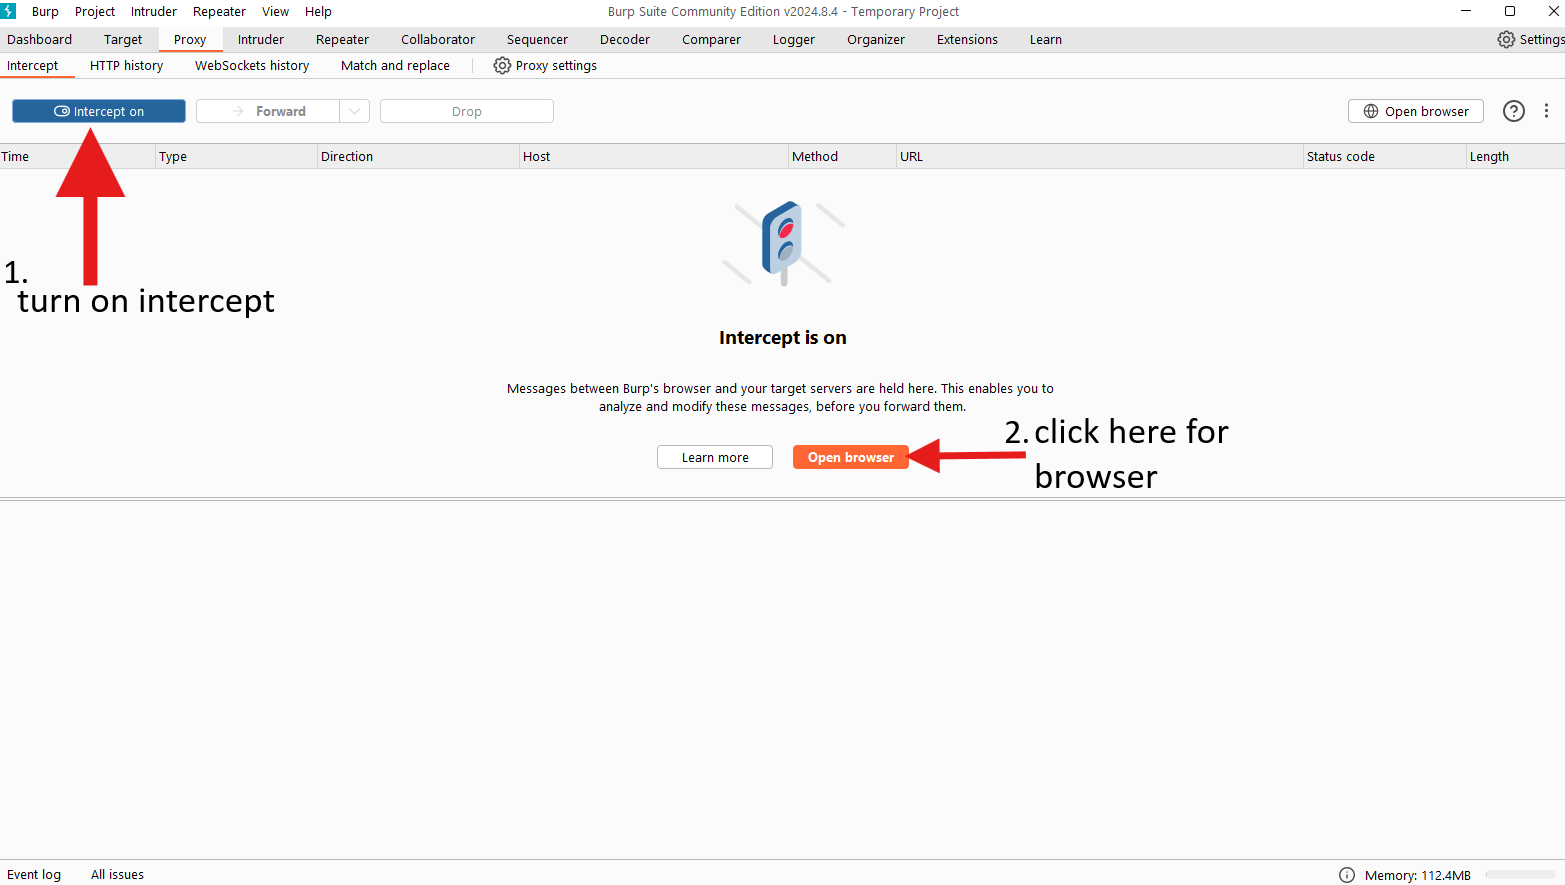This screenshot has width=1565, height=885.
Task: Click the Drop button
Action: tap(467, 111)
